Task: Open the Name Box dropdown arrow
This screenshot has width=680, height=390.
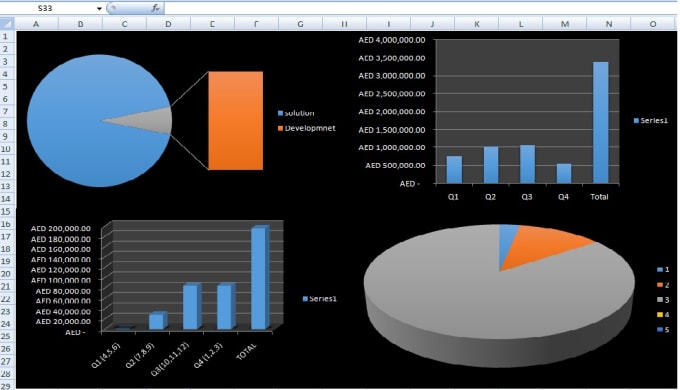Action: (99, 8)
